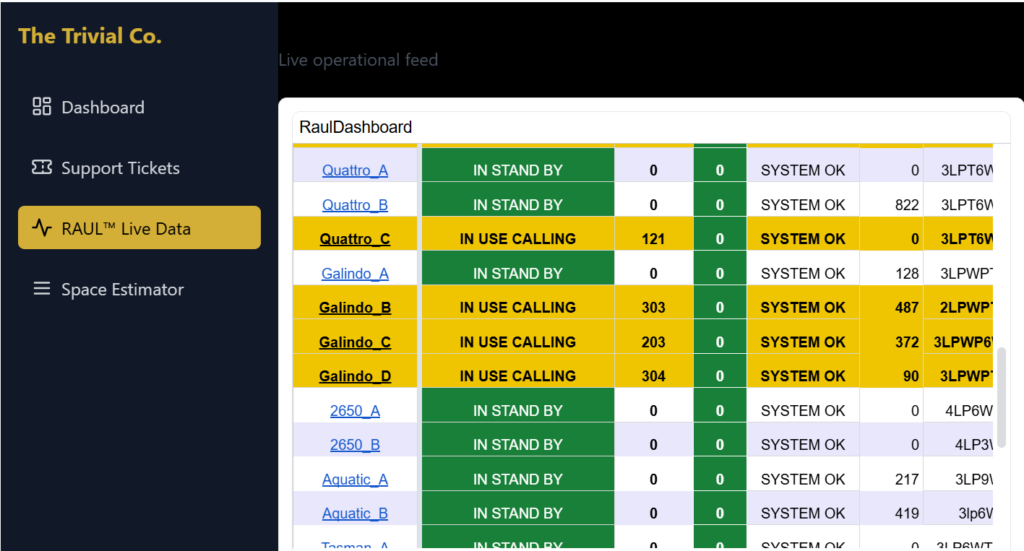
Task: Click the Space Estimator list icon
Action: [x=42, y=289]
